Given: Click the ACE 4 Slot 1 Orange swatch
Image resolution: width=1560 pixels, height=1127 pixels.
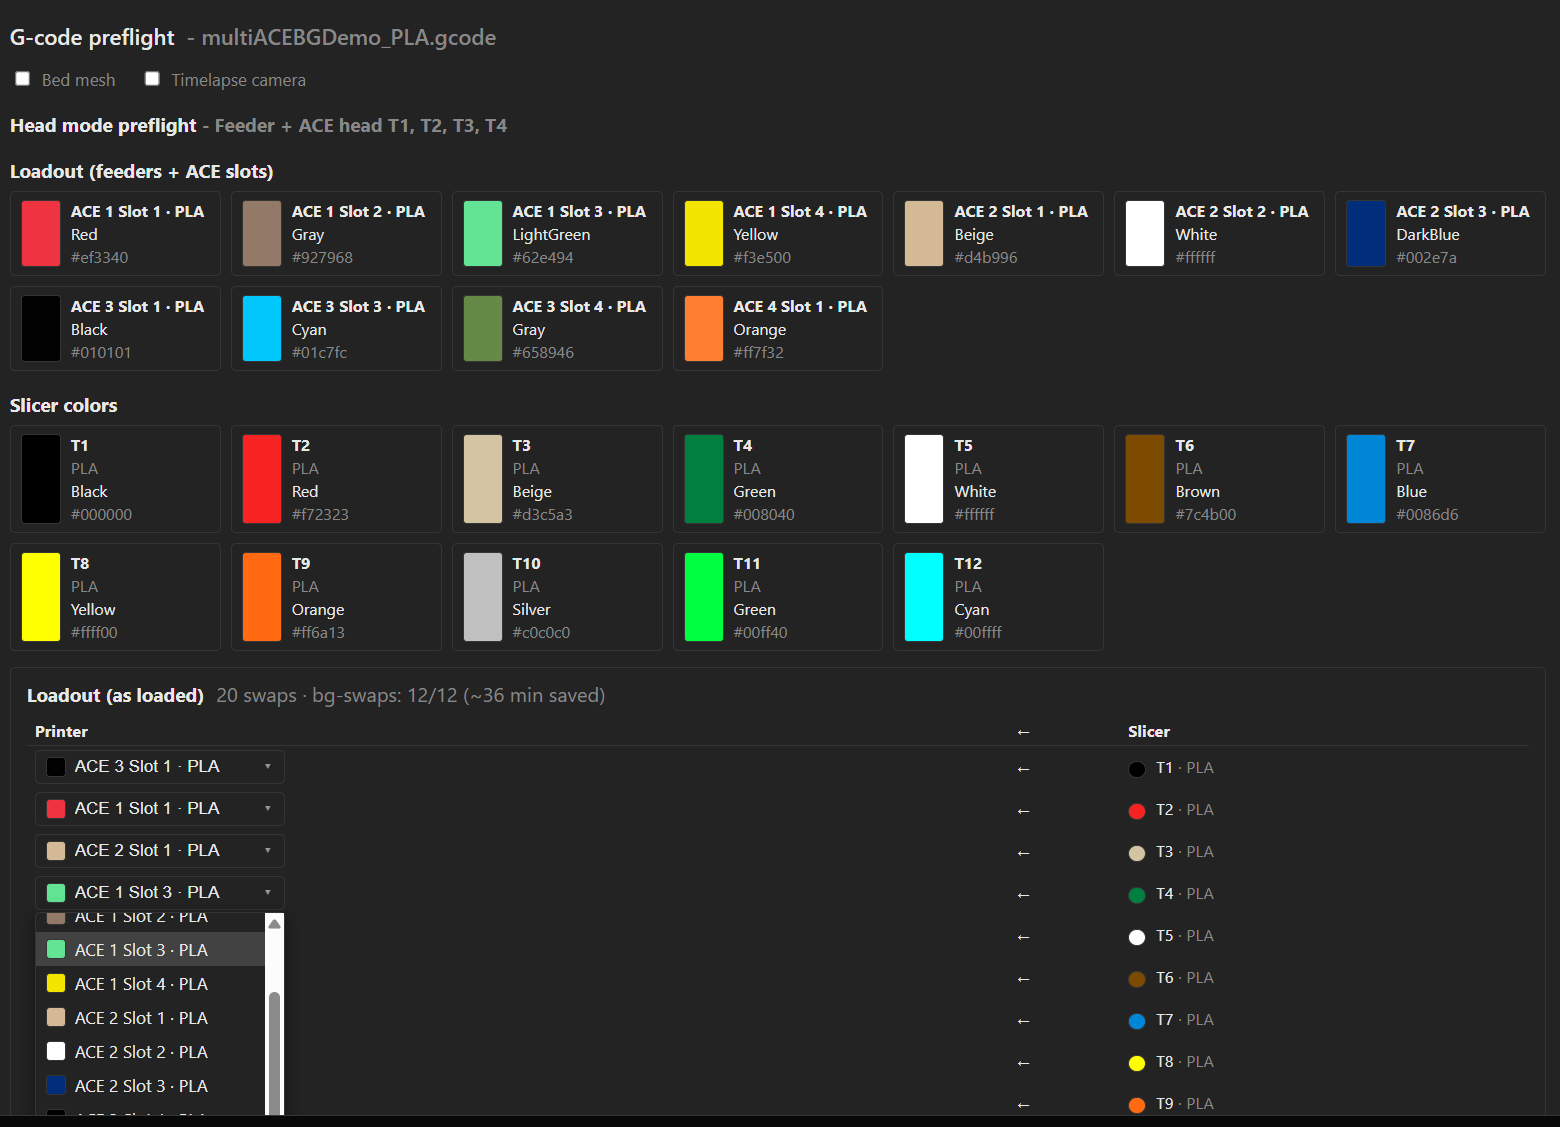Looking at the screenshot, I should click(704, 328).
